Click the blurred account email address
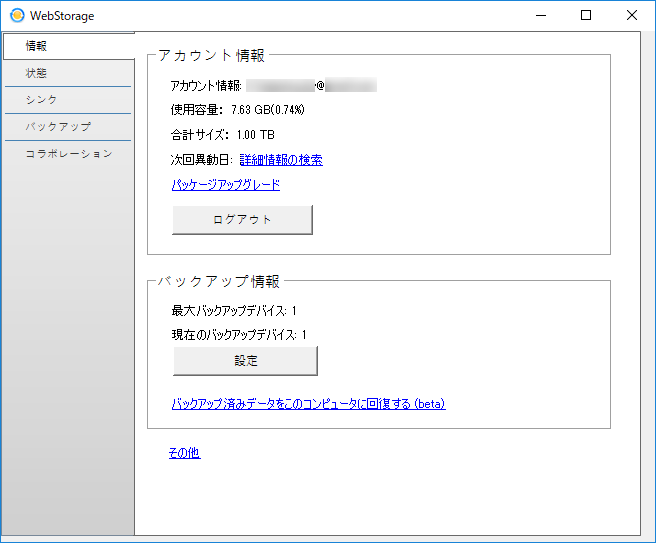This screenshot has width=656, height=543. click(x=311, y=85)
